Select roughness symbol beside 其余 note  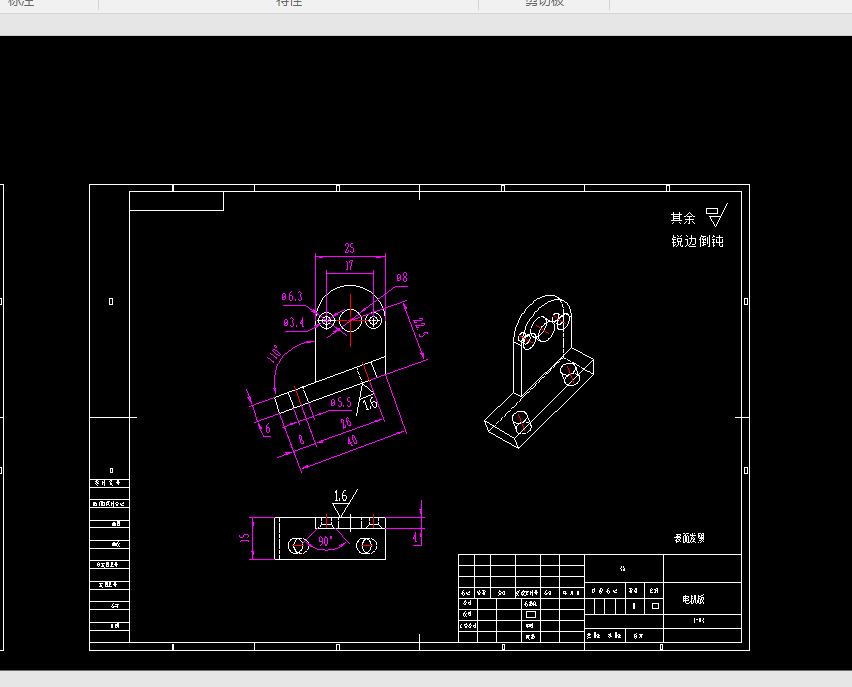[x=717, y=215]
